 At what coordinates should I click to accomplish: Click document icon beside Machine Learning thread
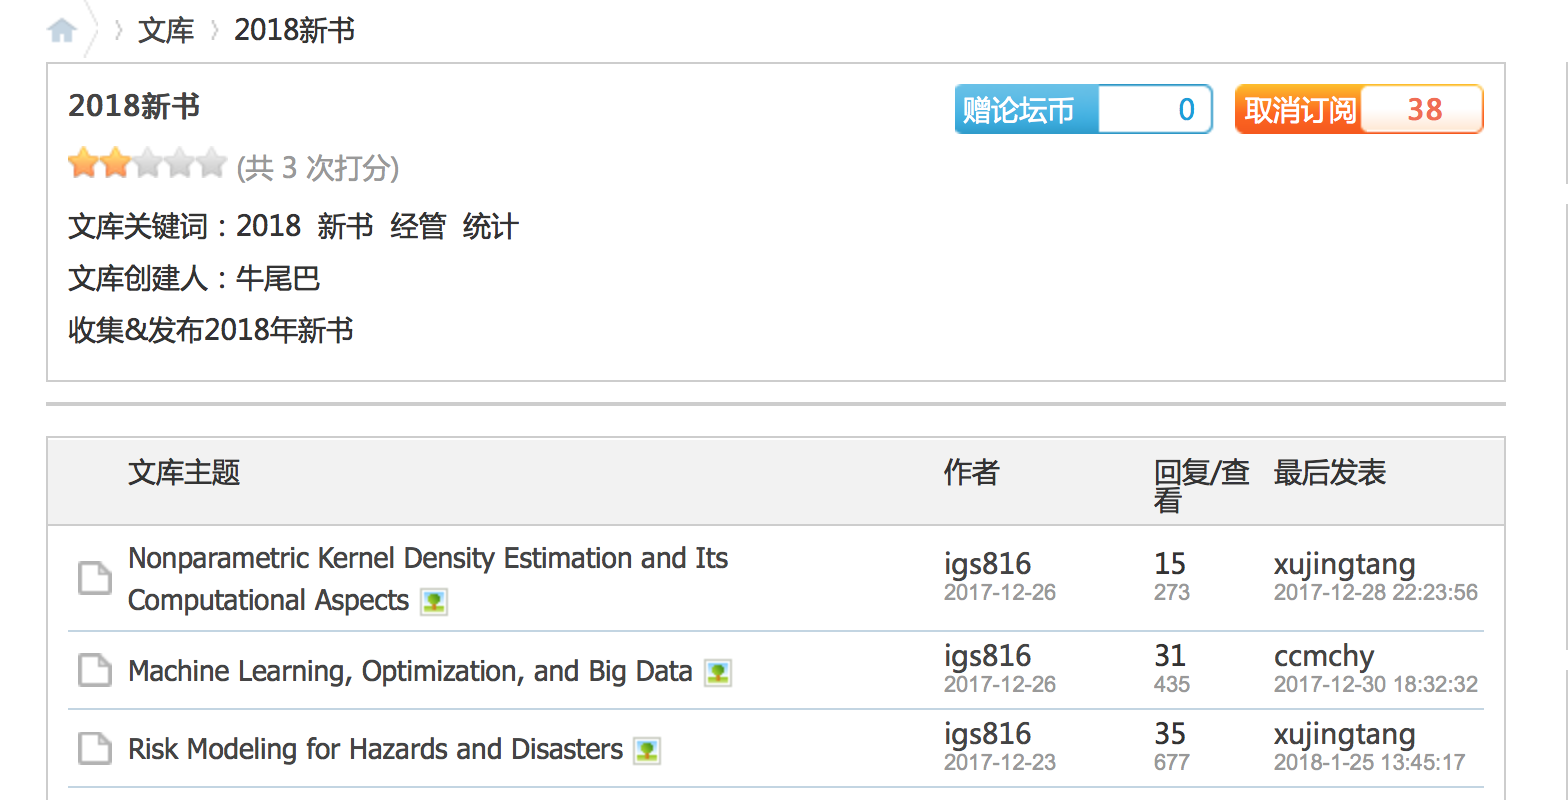(x=95, y=670)
